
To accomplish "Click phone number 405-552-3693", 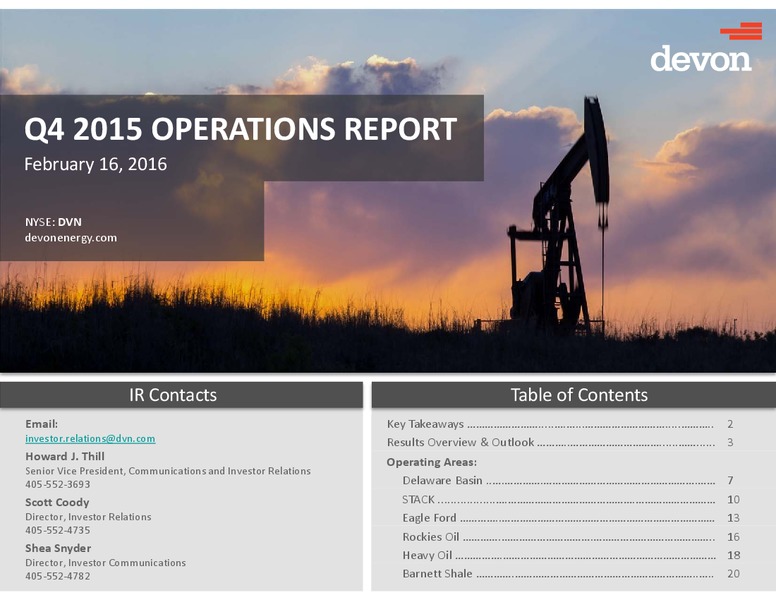I will (x=58, y=484).
